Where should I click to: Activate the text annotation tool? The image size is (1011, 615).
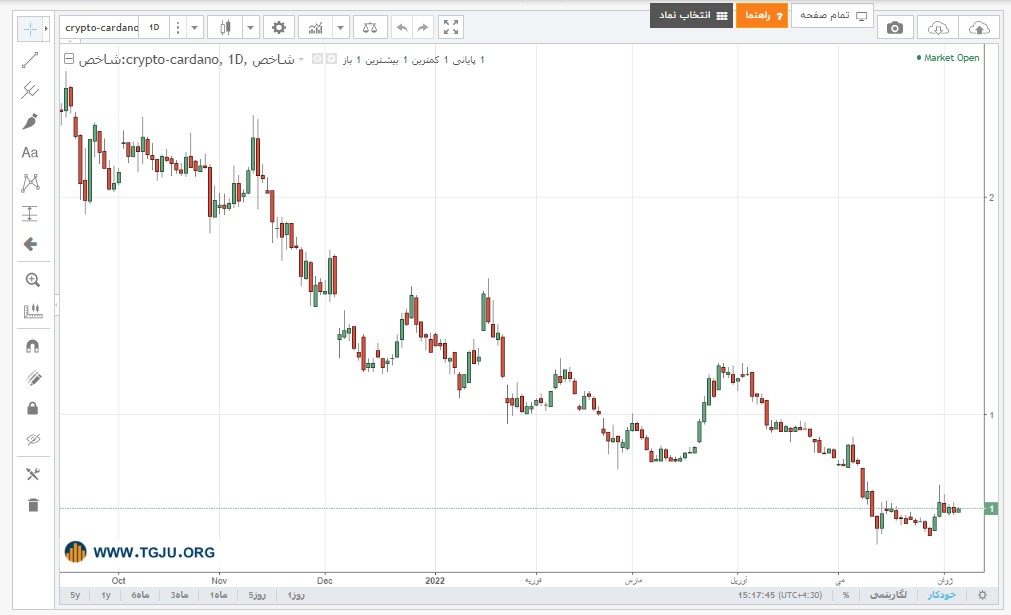tap(30, 152)
